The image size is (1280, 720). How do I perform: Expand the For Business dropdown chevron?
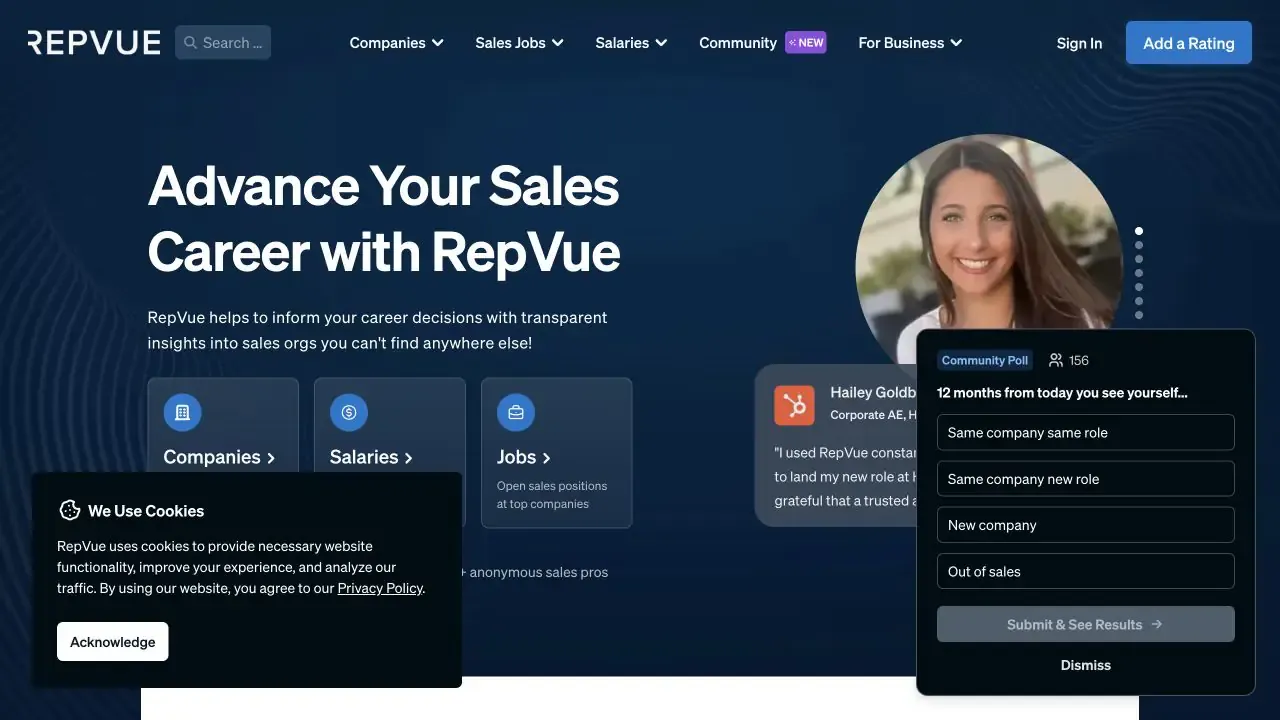click(x=956, y=43)
